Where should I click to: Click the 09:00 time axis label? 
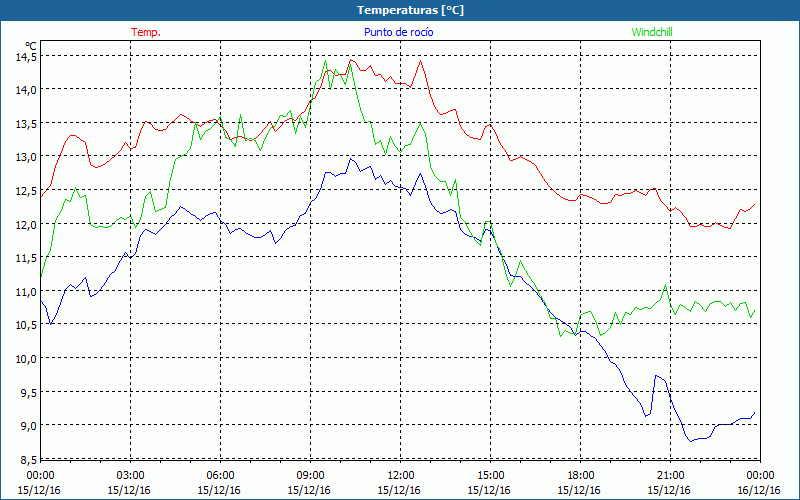311,475
